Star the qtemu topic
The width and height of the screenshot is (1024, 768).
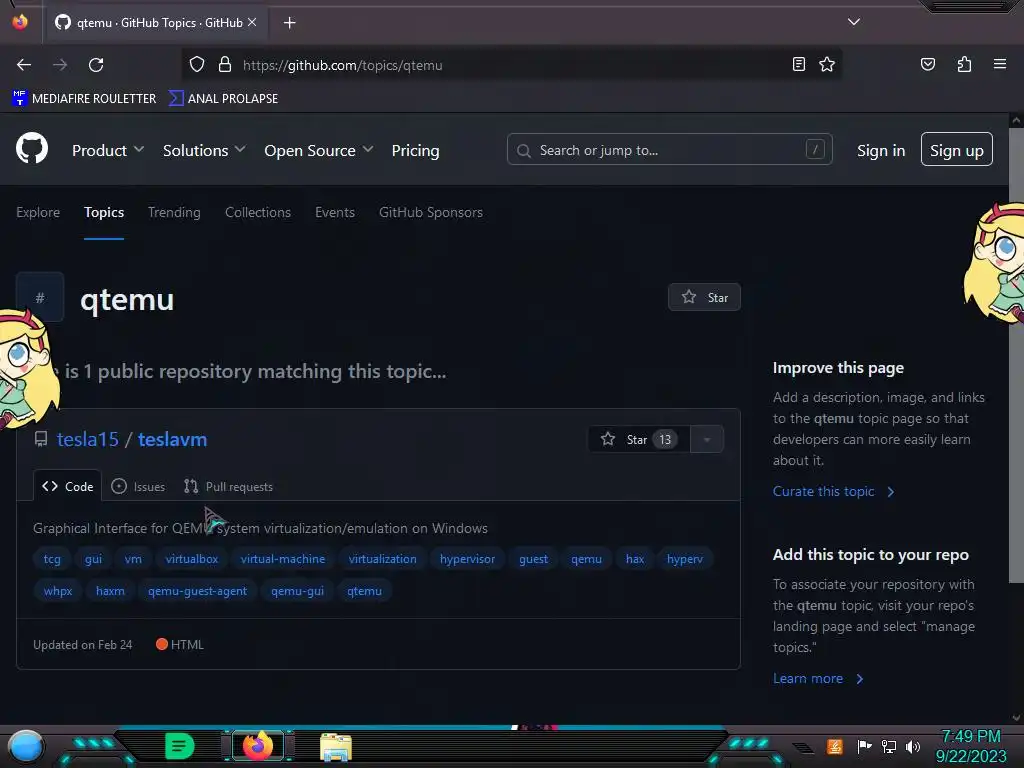pyautogui.click(x=704, y=297)
